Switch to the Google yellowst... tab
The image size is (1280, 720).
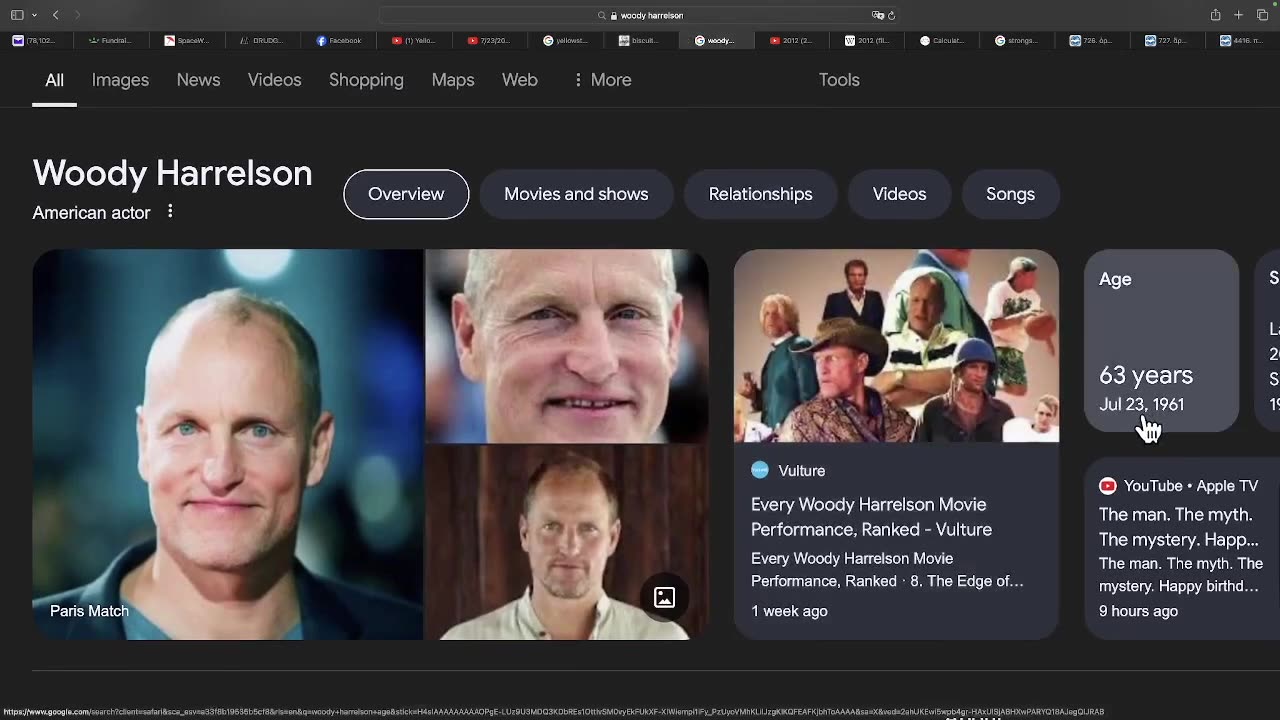point(565,41)
